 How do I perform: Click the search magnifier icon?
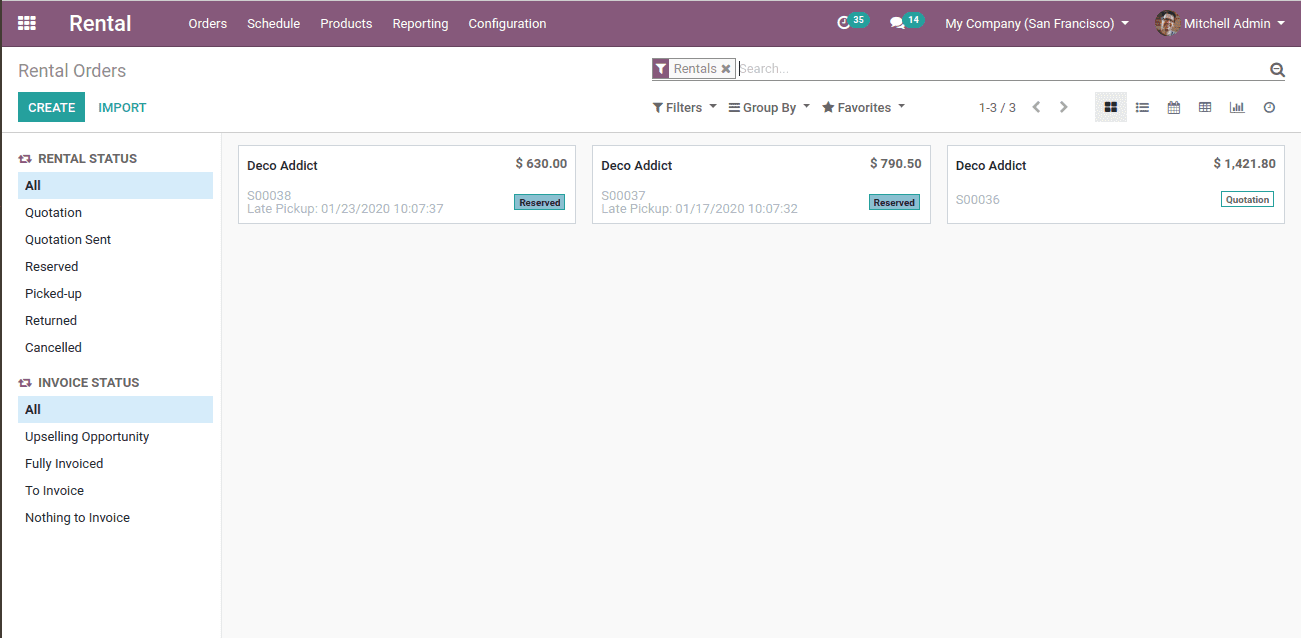pos(1277,69)
